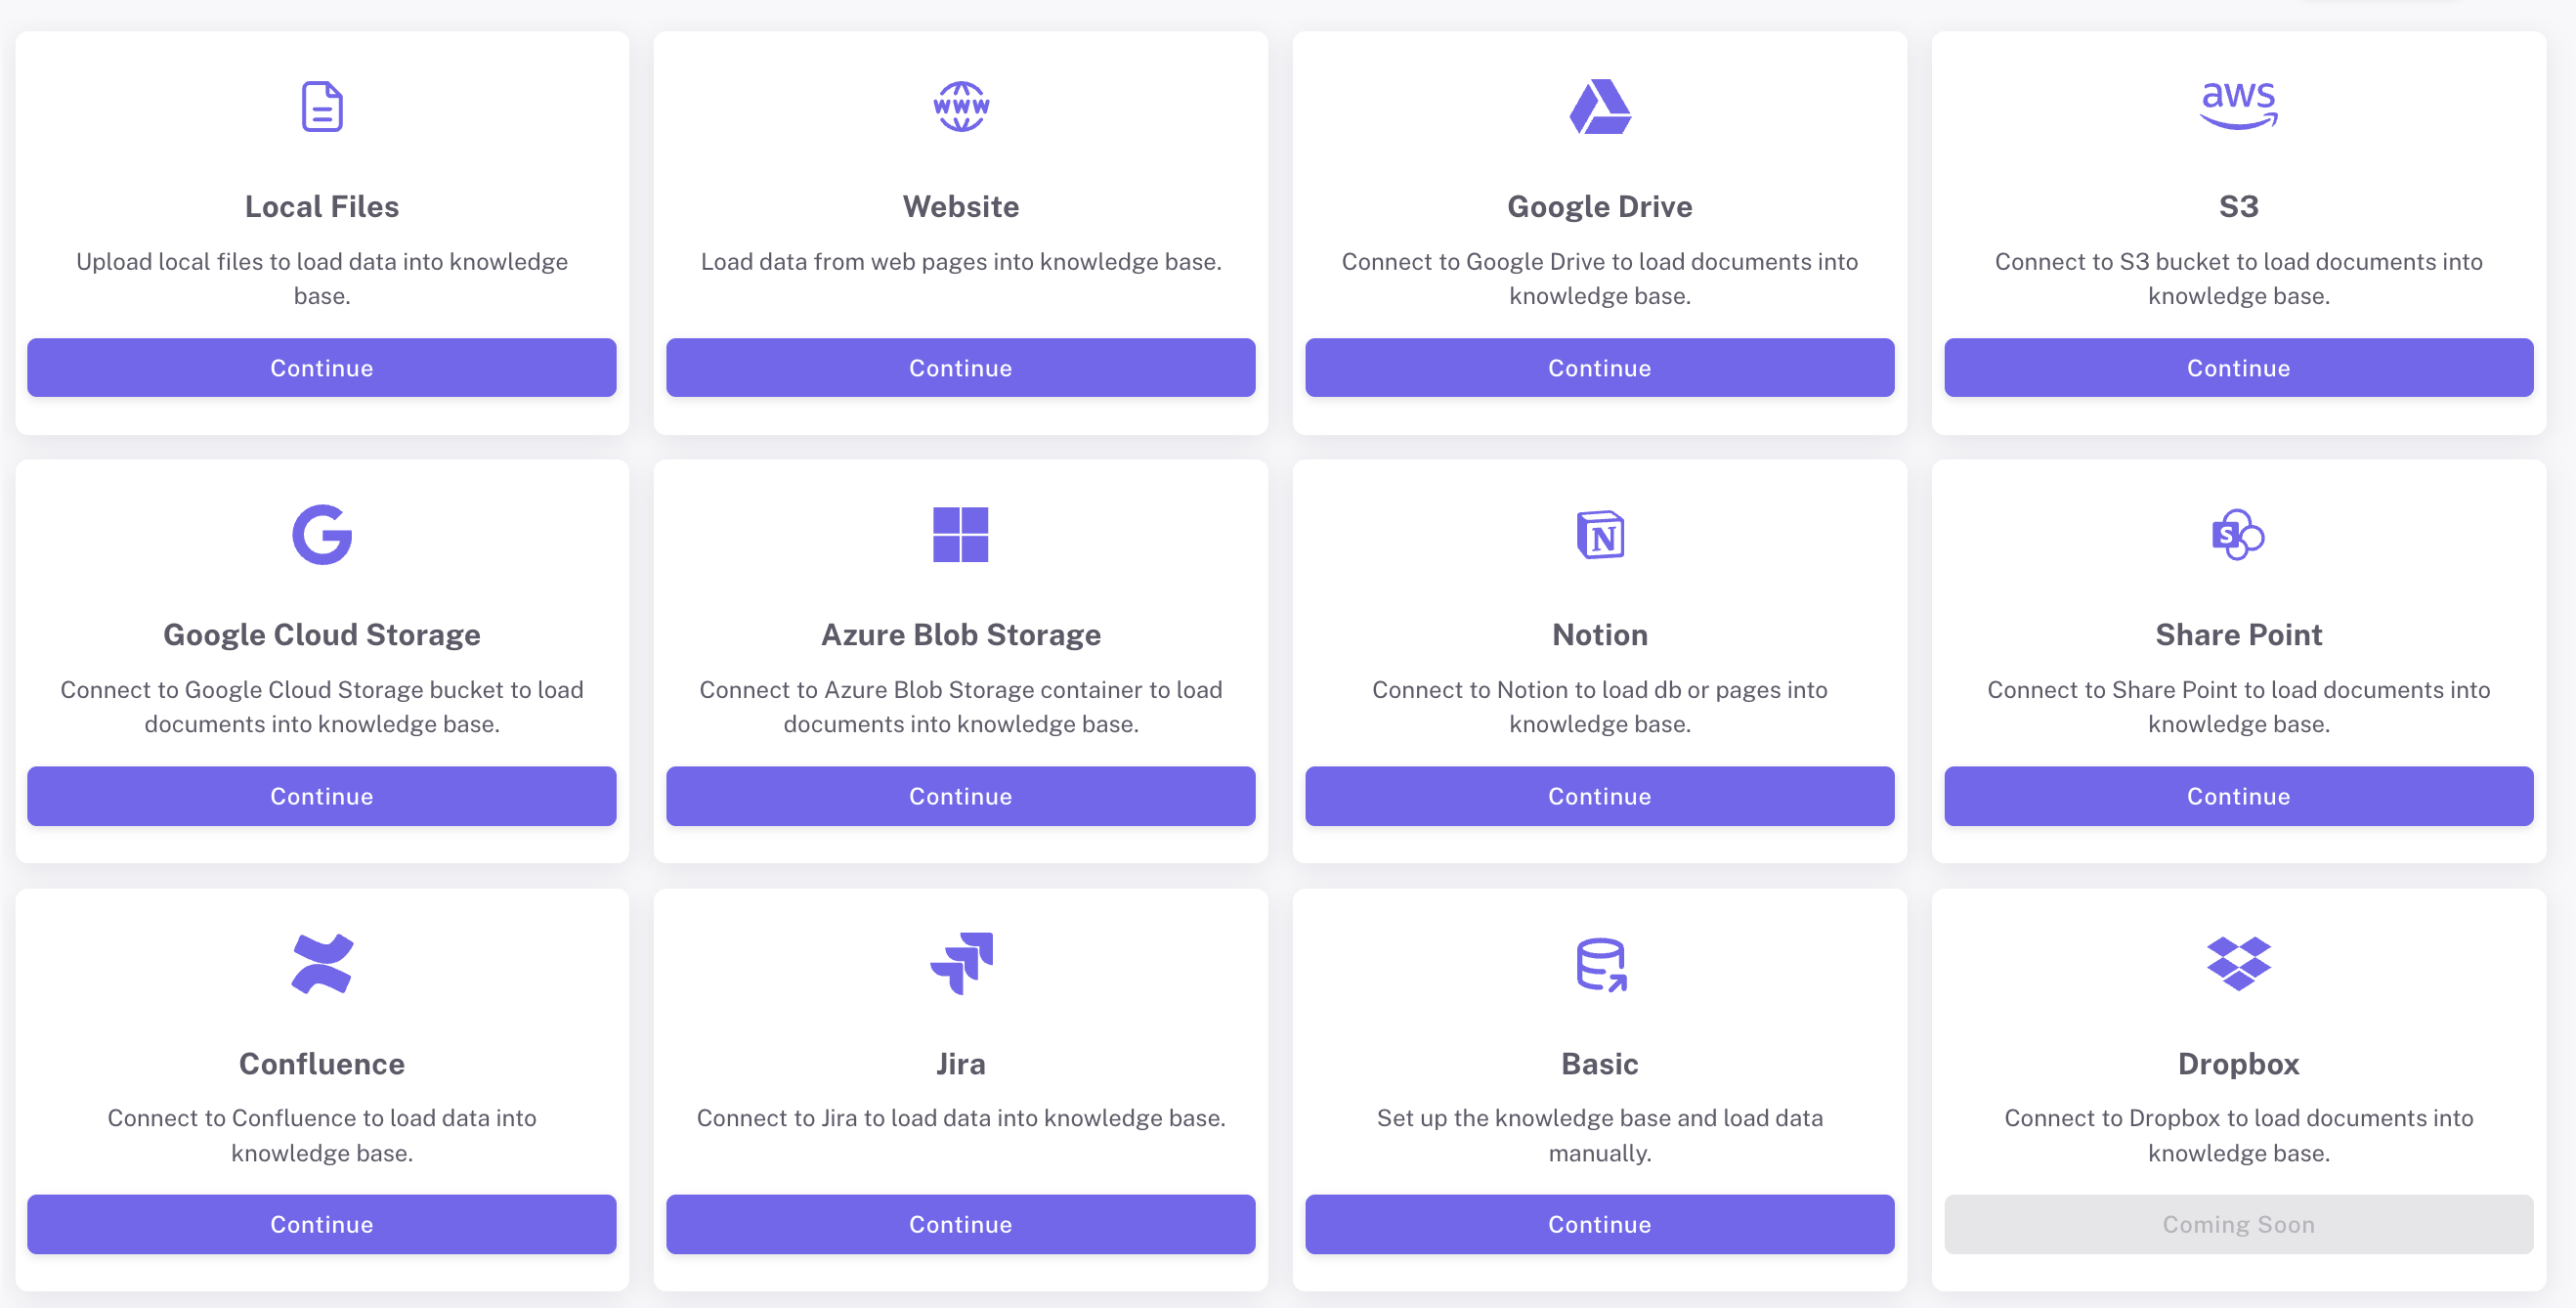Click the Dropbox logo icon
2576x1308 pixels.
[2238, 963]
